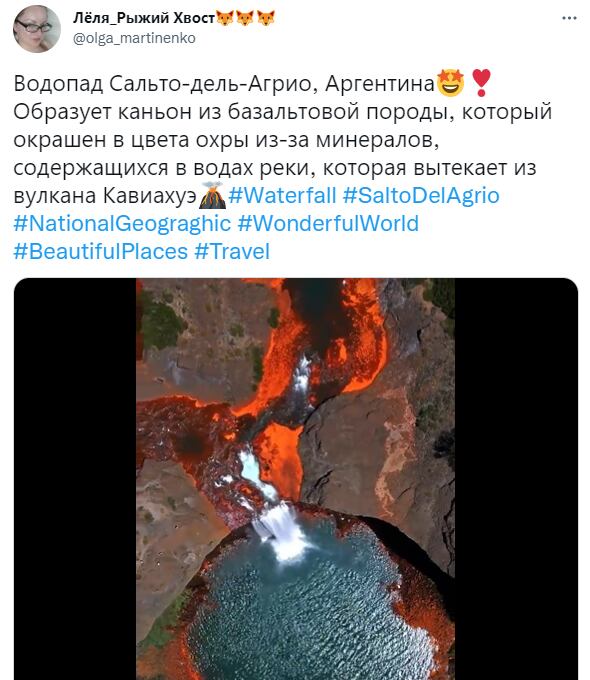
Task: Click the star-eyes emoji after Аргентина
Action: (x=450, y=83)
